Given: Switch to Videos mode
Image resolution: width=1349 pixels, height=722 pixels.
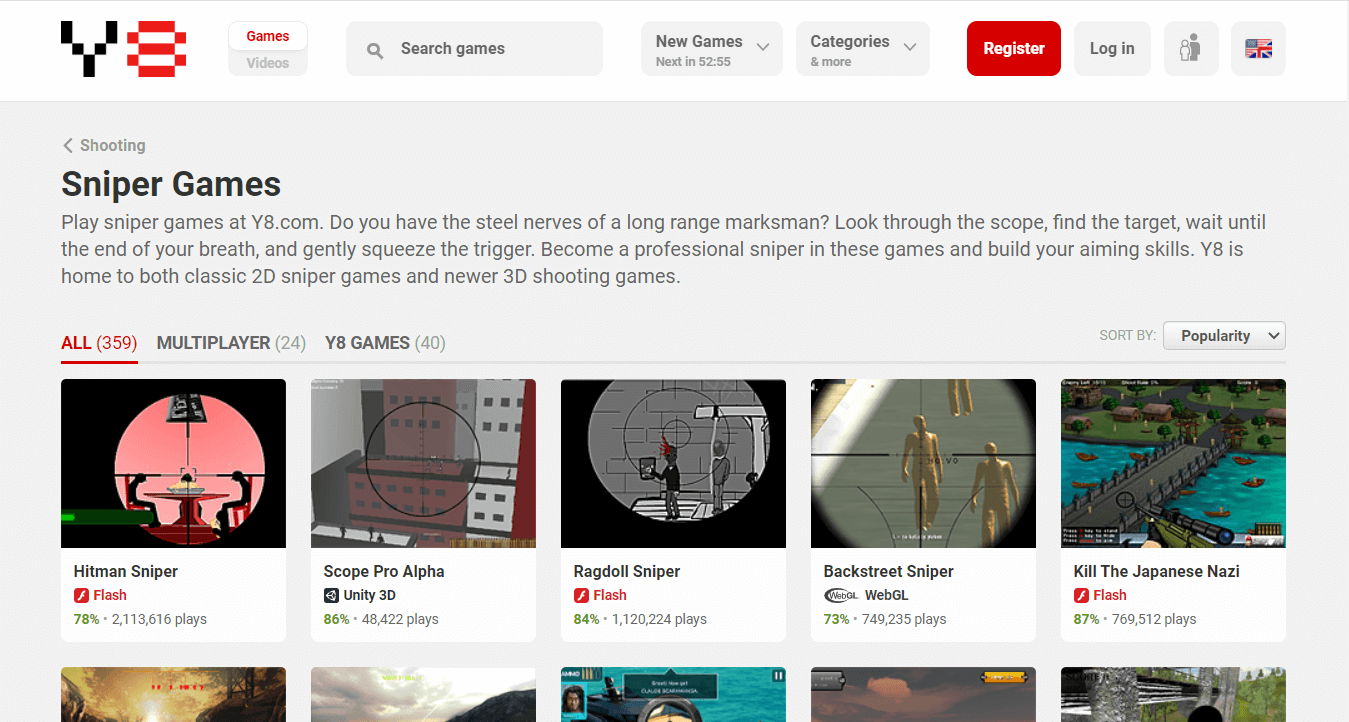Looking at the screenshot, I should pyautogui.click(x=268, y=63).
